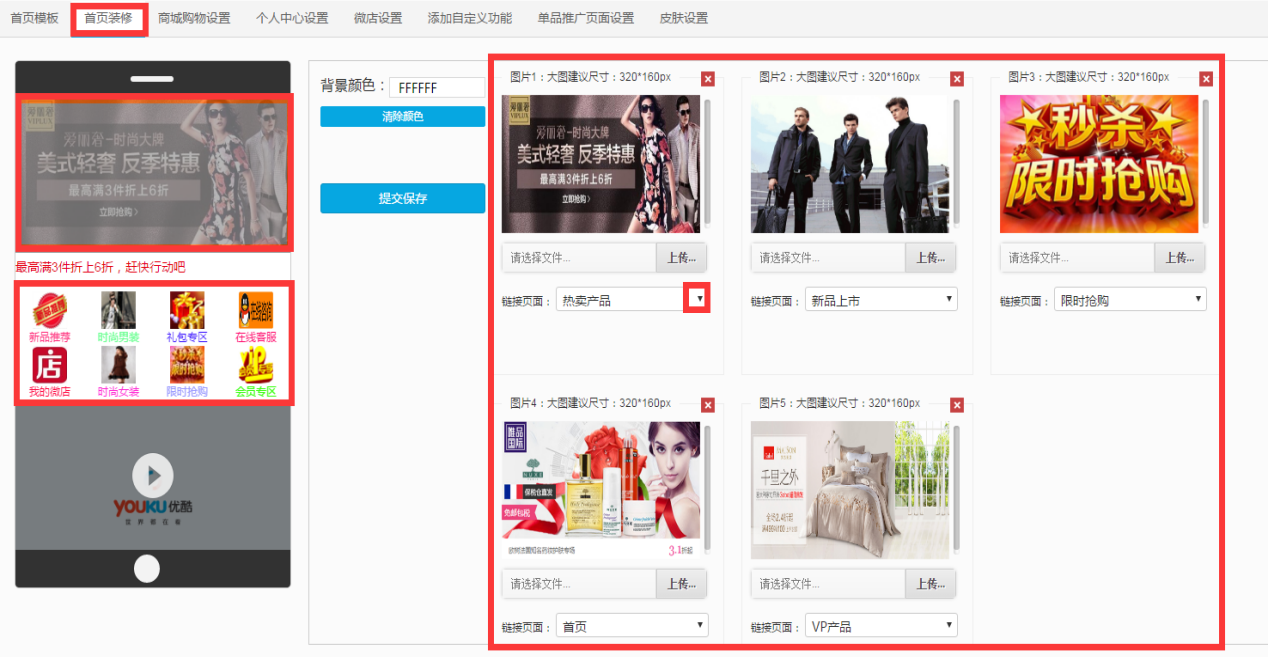
Task: Open the 我的微店 shop icon
Action: coord(49,365)
